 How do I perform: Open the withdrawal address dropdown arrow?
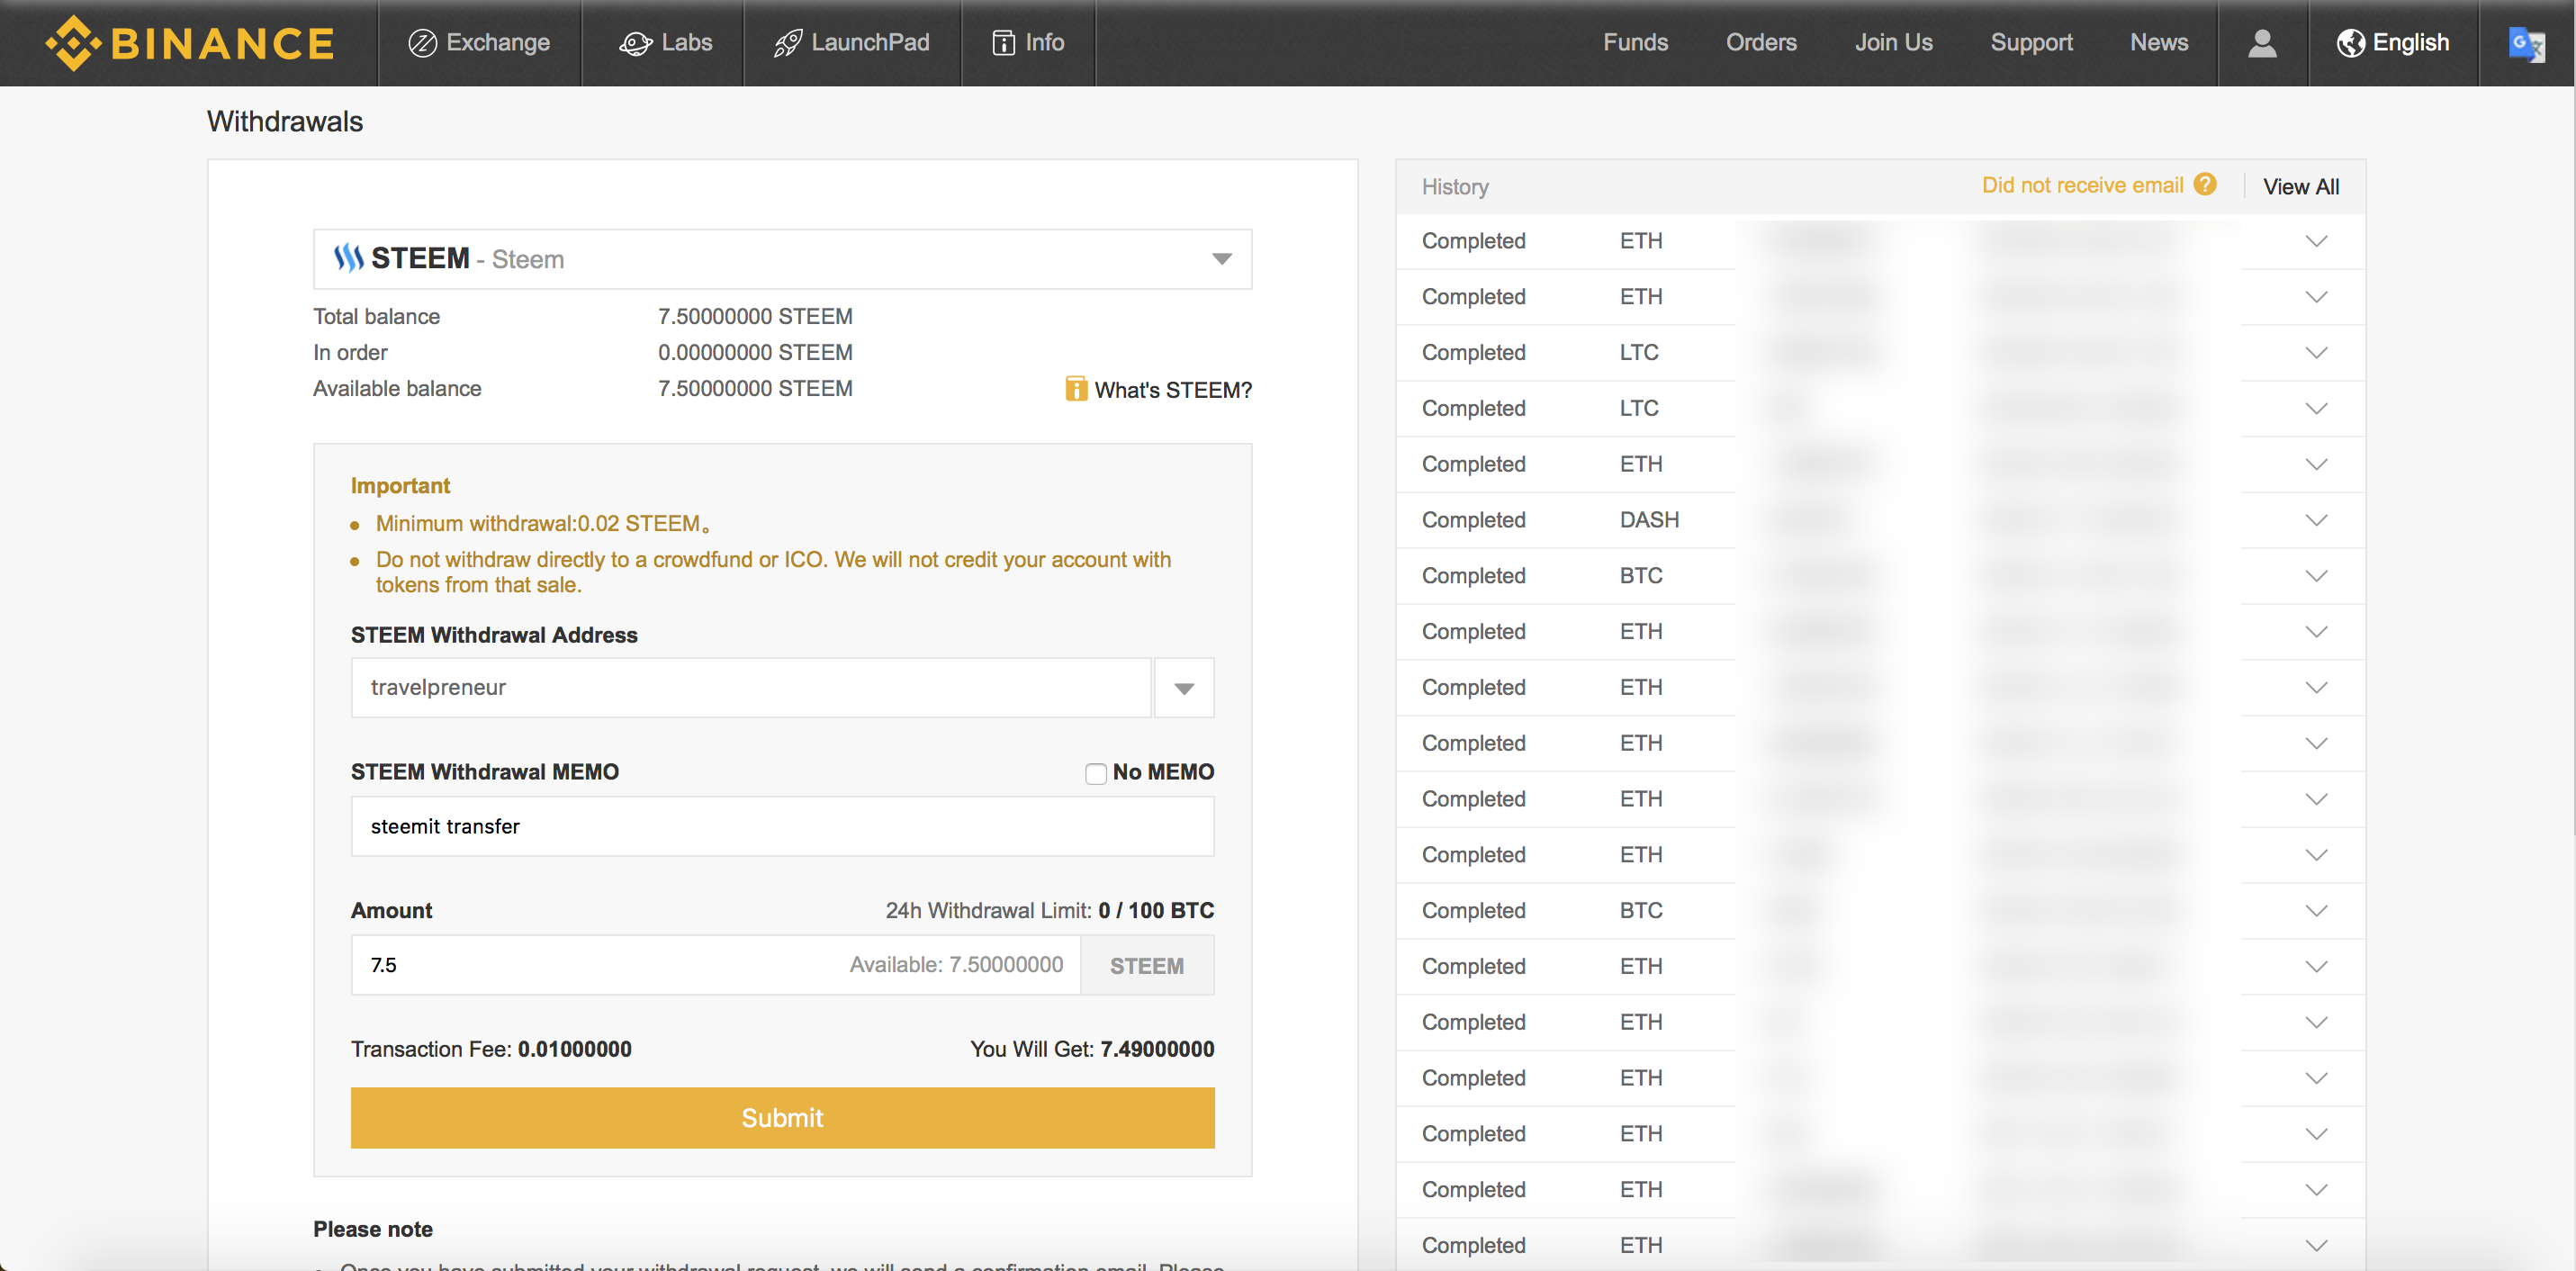click(1184, 688)
